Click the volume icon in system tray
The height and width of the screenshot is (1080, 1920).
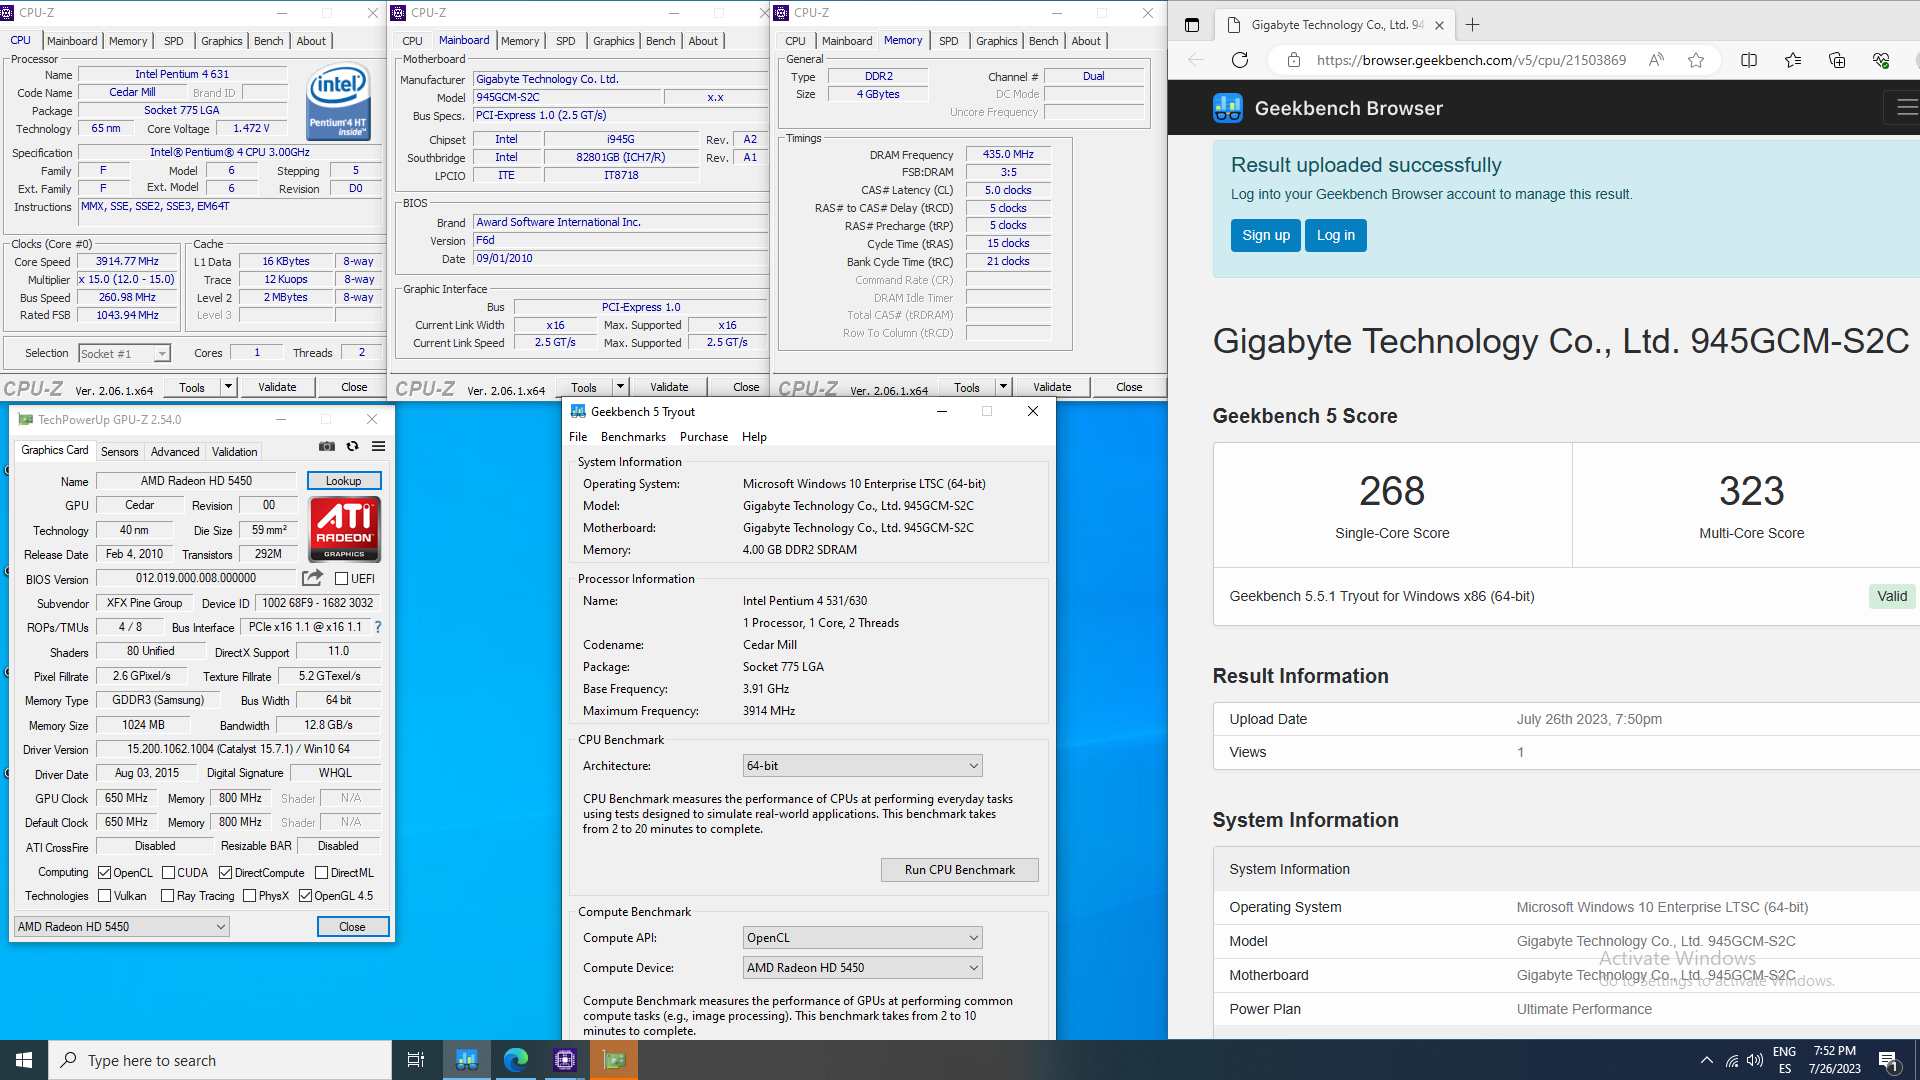click(1755, 1060)
